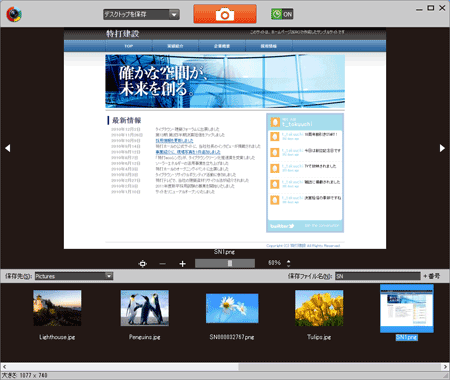450x380 pixels.
Task: Zoom out with the minus icon
Action: (x=163, y=264)
